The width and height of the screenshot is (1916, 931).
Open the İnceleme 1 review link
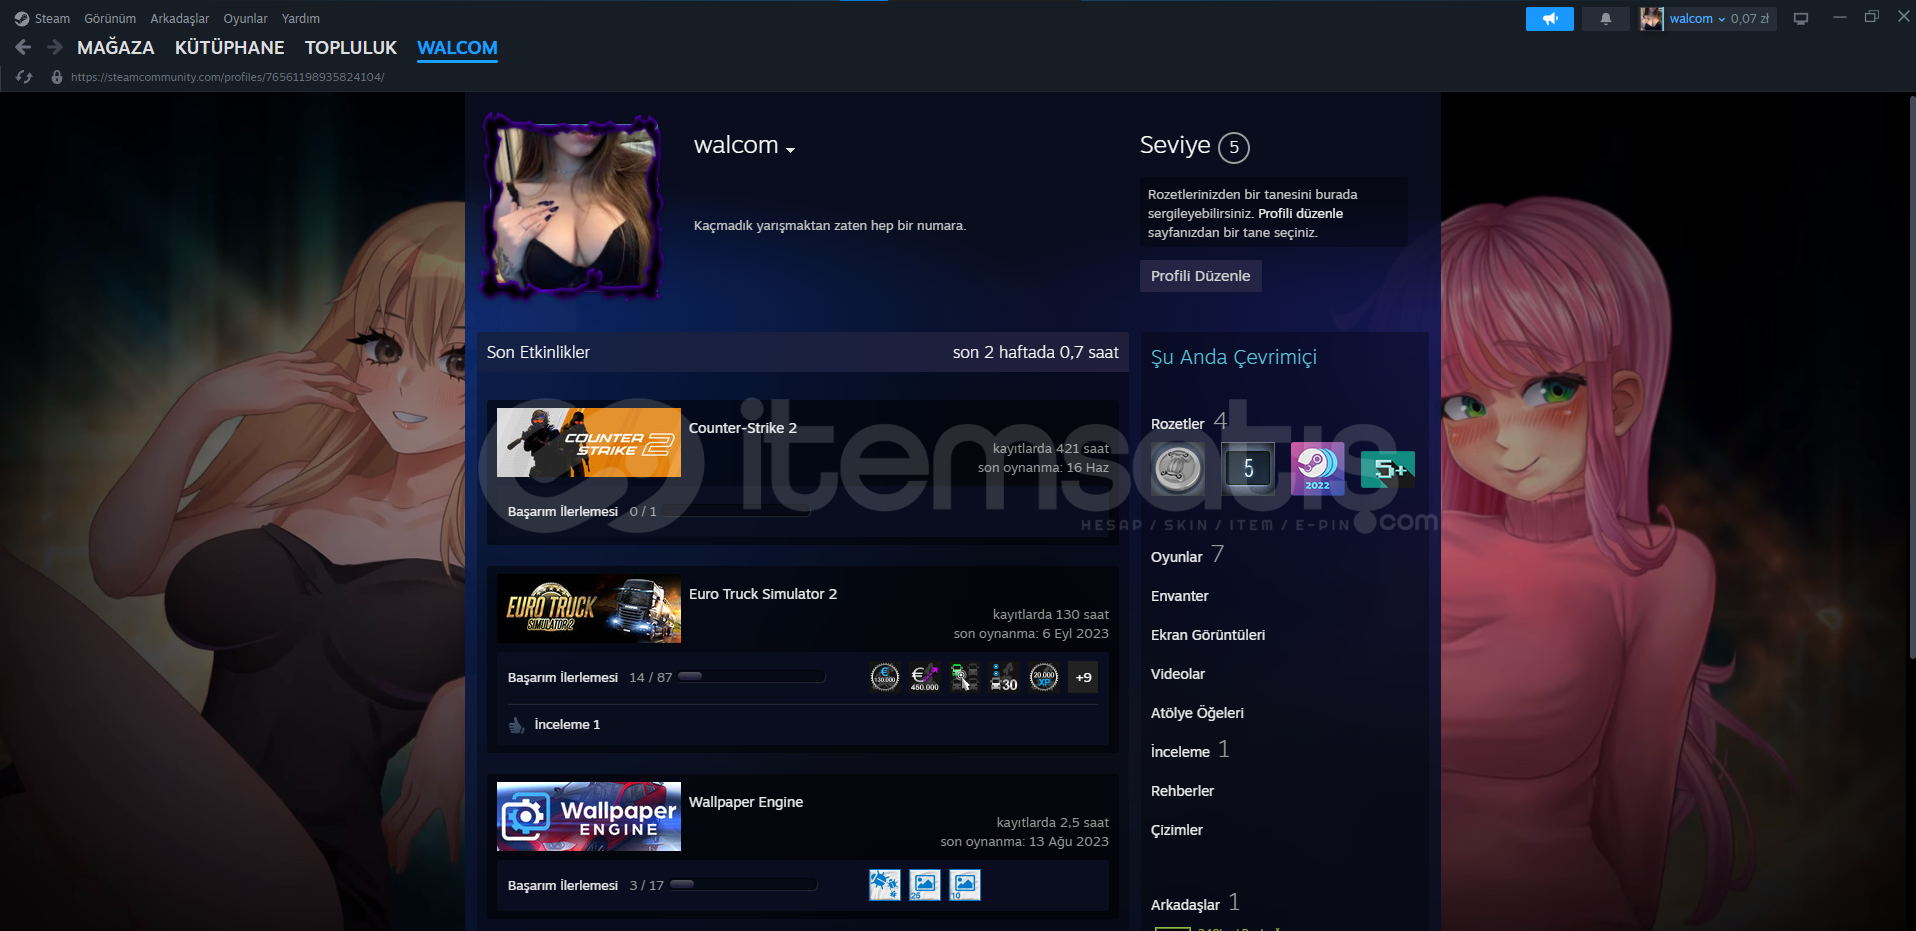coord(567,725)
